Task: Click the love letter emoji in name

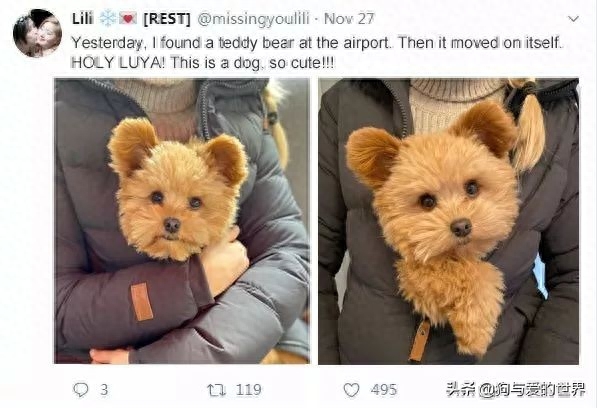Action: click(128, 18)
